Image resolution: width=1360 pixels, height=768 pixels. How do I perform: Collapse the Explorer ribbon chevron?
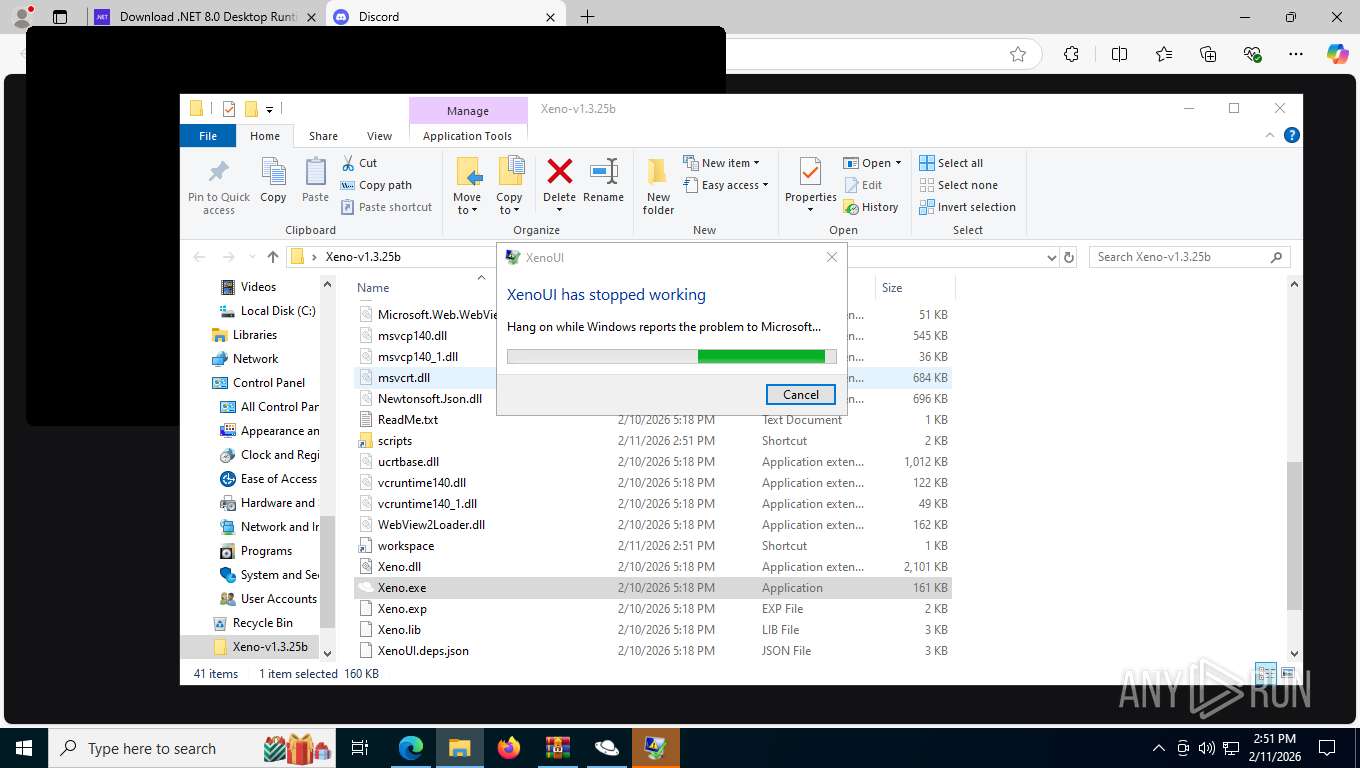click(x=1271, y=135)
